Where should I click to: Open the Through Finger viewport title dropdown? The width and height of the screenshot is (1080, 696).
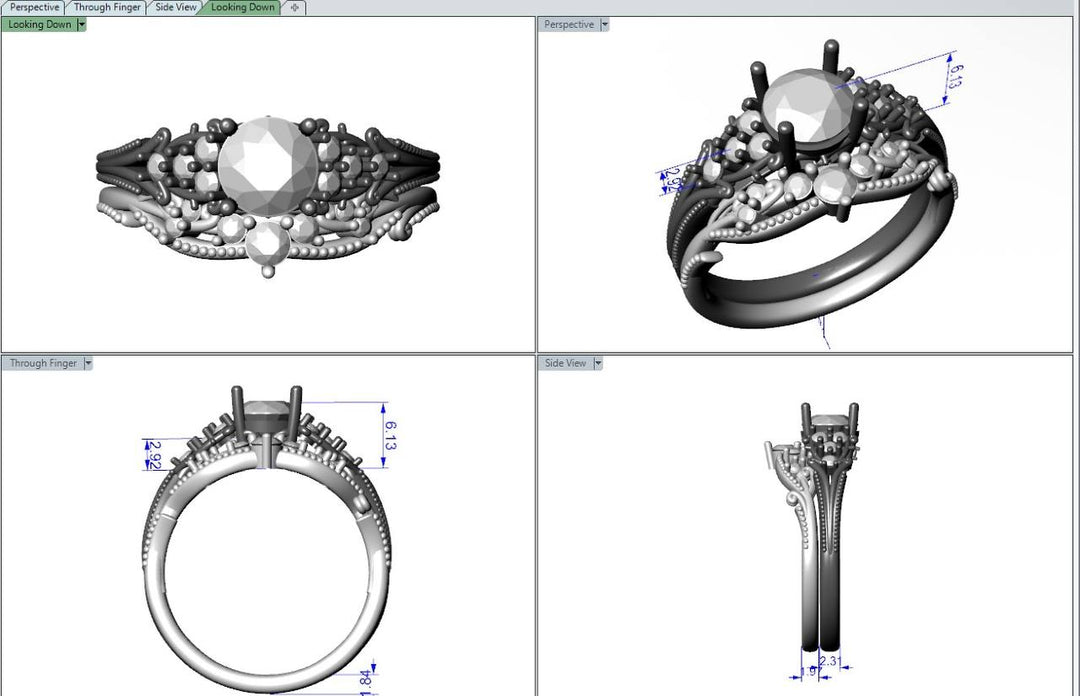[87, 363]
